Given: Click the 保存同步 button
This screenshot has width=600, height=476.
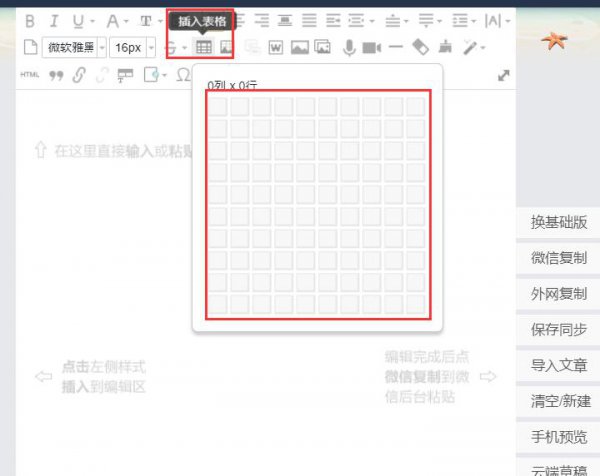Looking at the screenshot, I should (x=558, y=330).
